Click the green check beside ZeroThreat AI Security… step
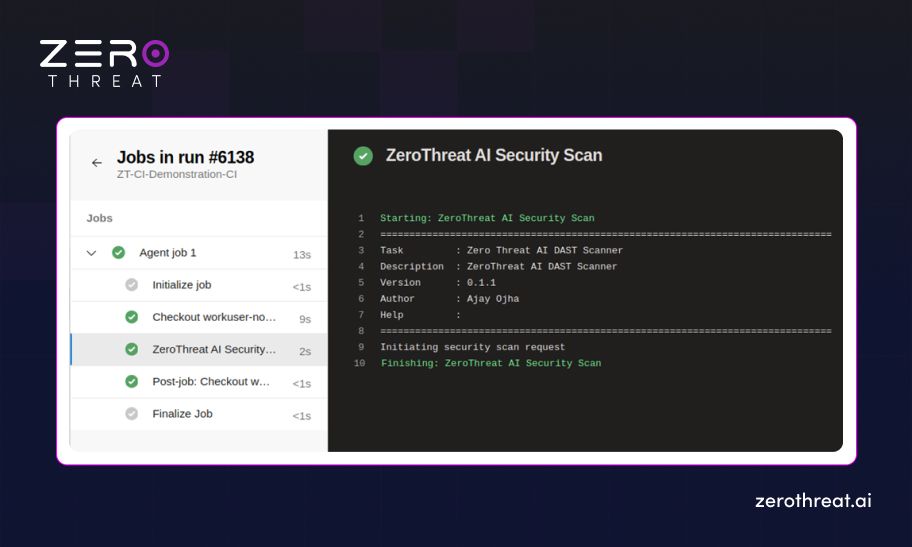The height and width of the screenshot is (547, 912). (x=132, y=349)
